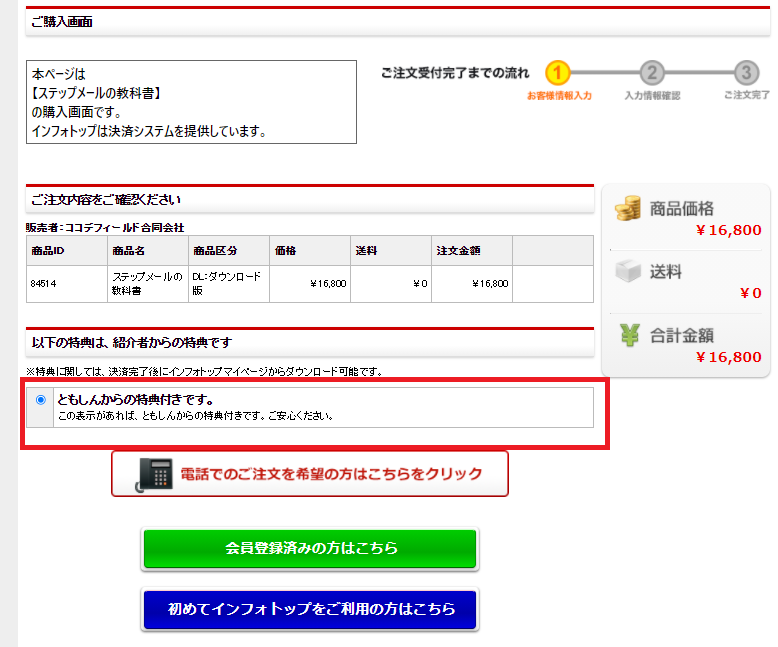
Task: Click the 合計金額 ¥16,800 total amount
Action: coord(728,357)
